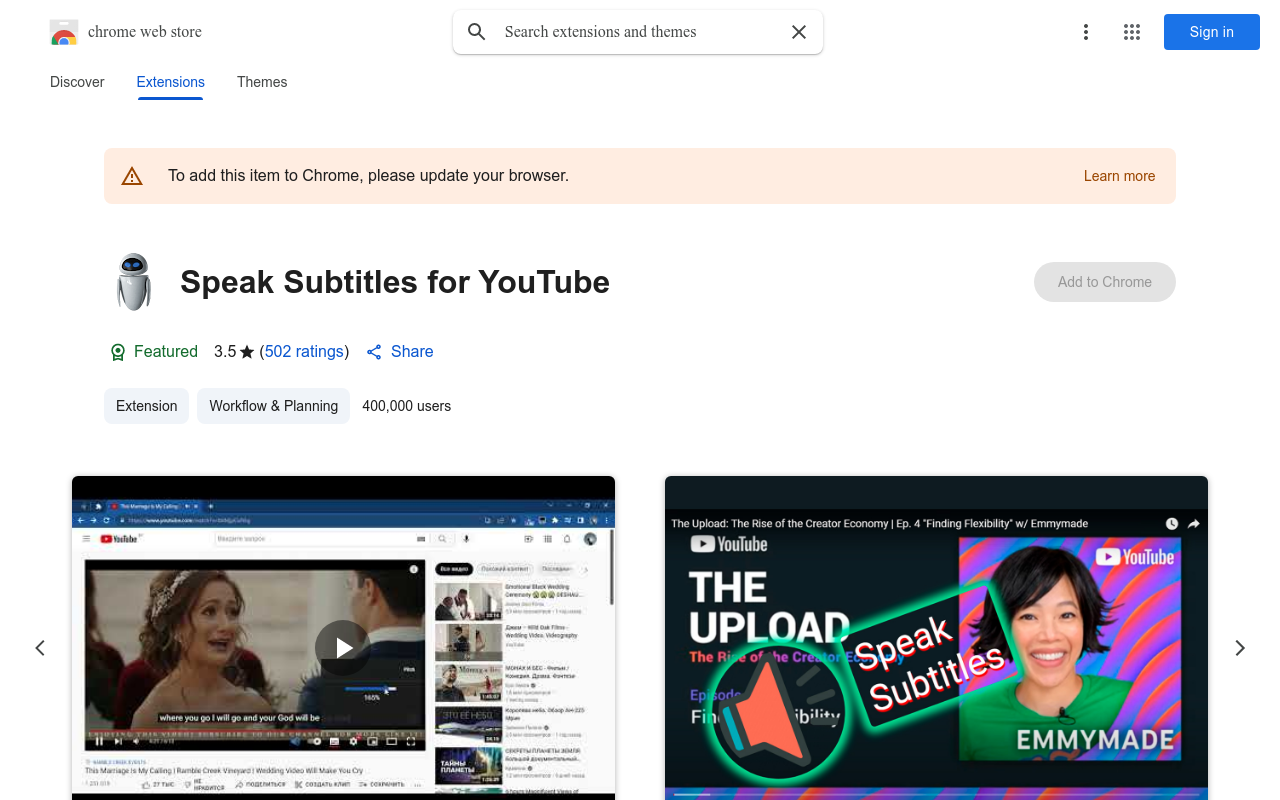Image resolution: width=1280 pixels, height=800 pixels.
Task: Open the 502 ratings link
Action: (304, 352)
